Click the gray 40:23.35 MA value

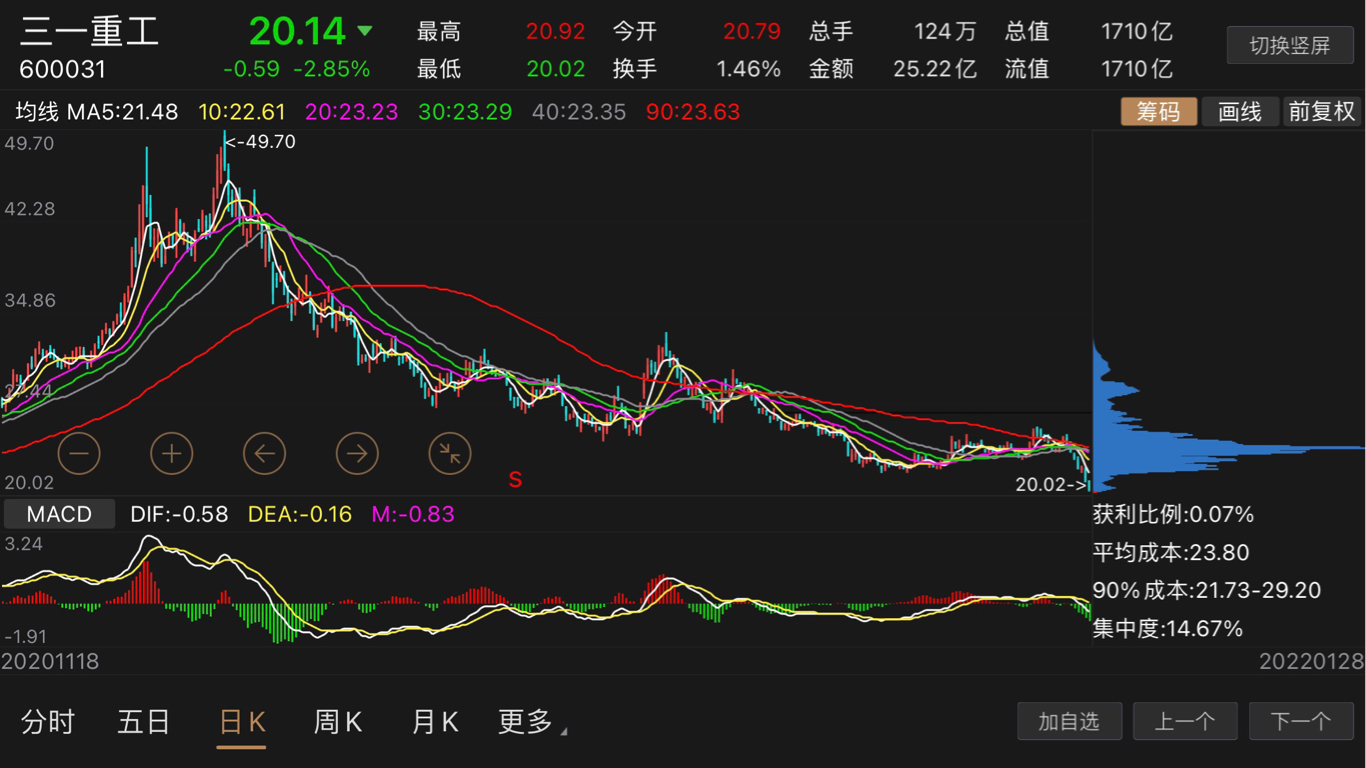[x=579, y=112]
